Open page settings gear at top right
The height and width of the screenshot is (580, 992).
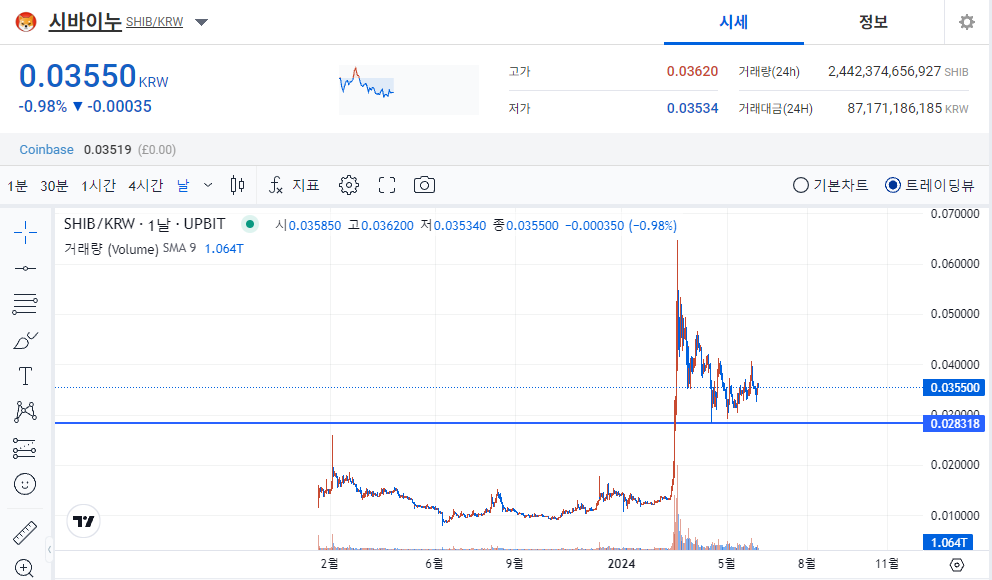click(x=967, y=22)
